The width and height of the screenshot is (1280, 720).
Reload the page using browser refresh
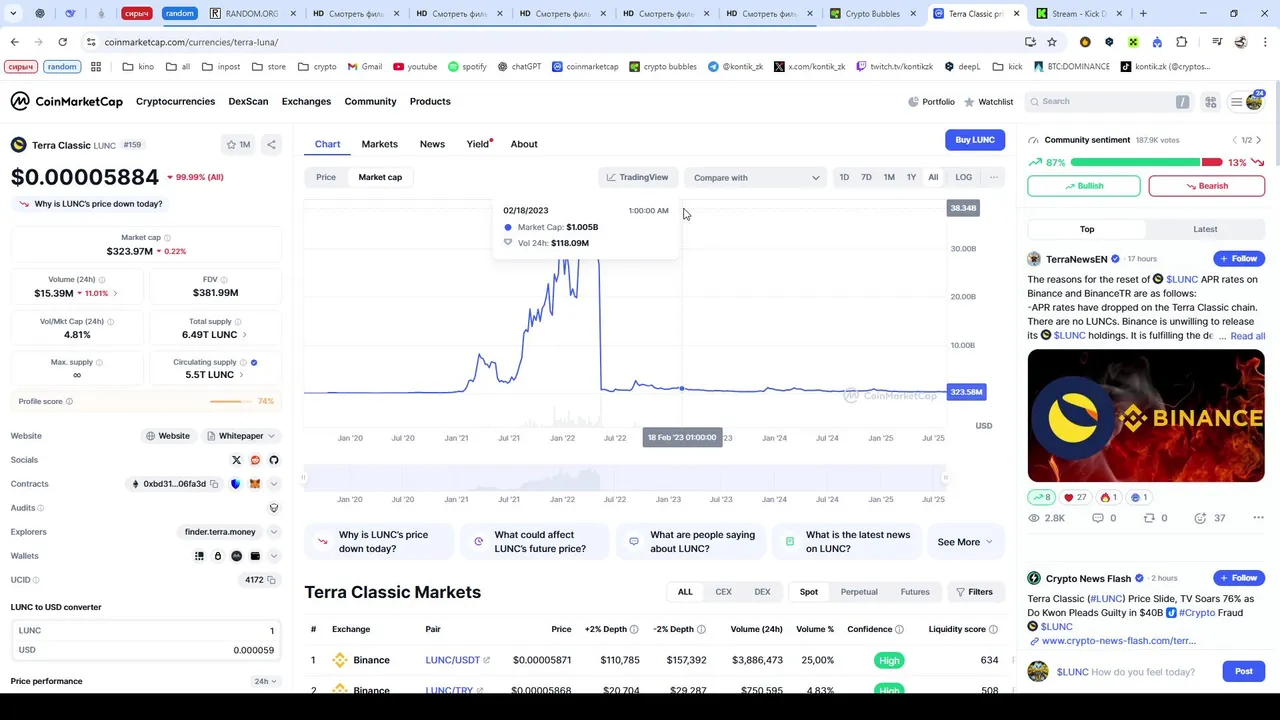click(62, 42)
